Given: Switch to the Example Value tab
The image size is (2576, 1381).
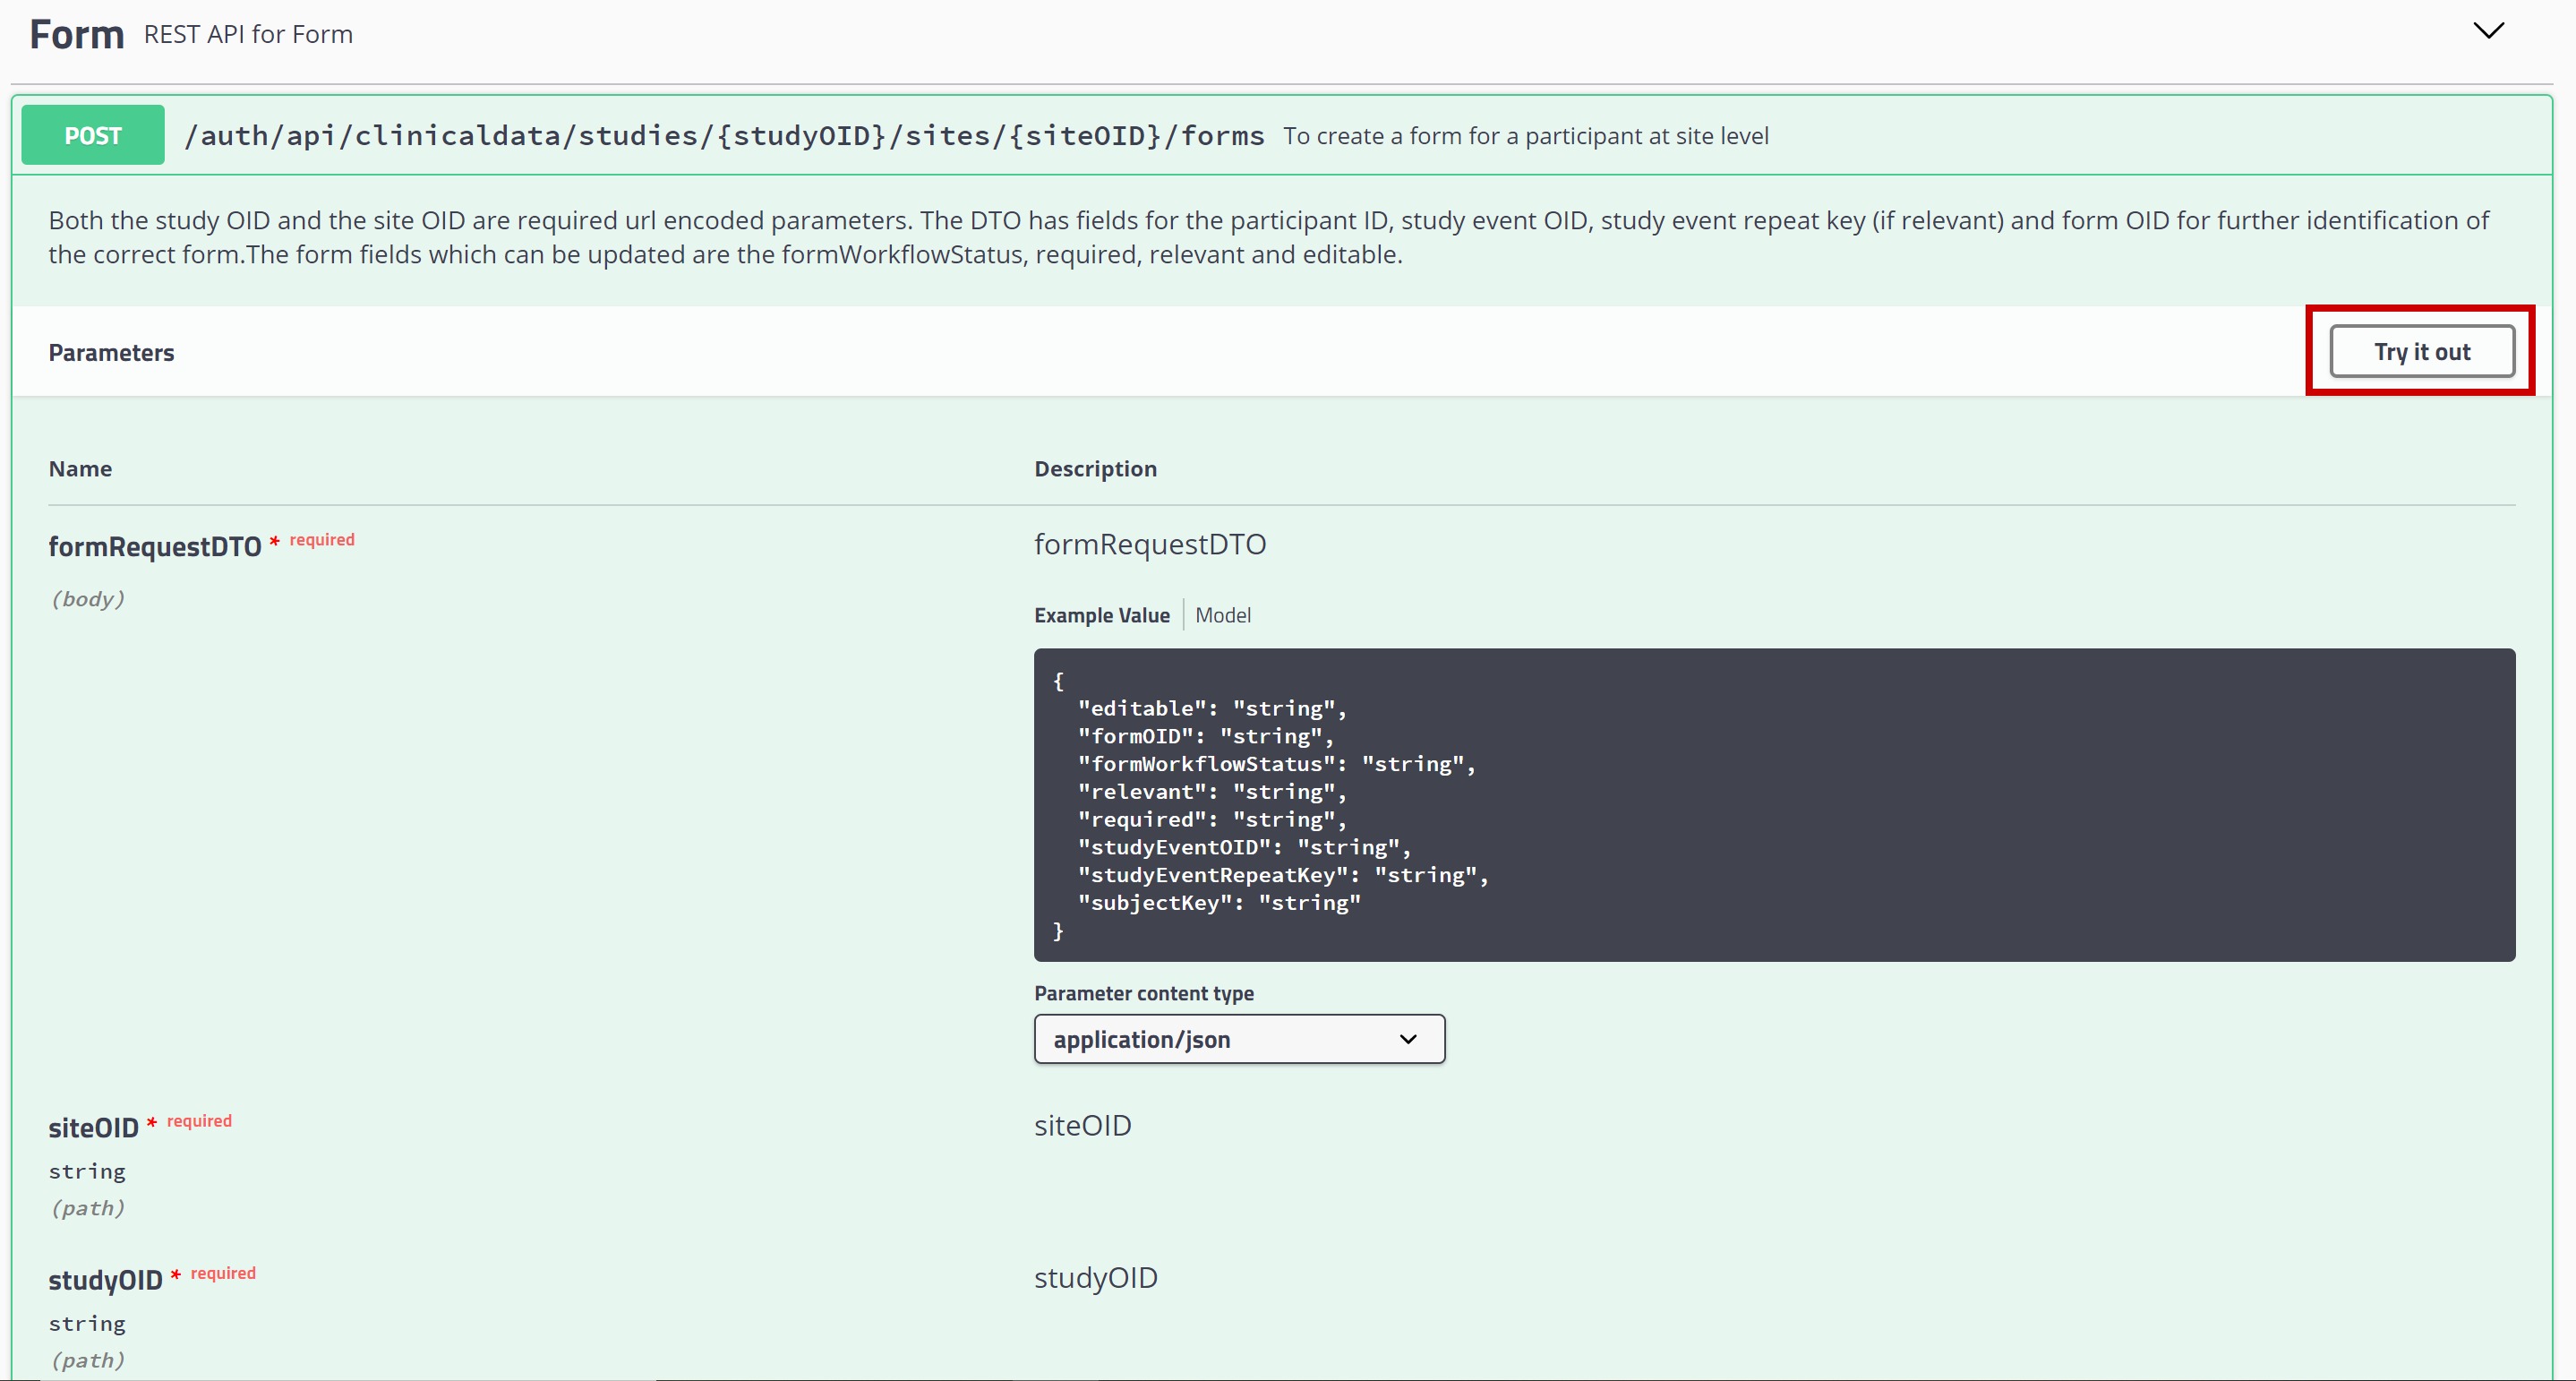Looking at the screenshot, I should pyautogui.click(x=1101, y=615).
